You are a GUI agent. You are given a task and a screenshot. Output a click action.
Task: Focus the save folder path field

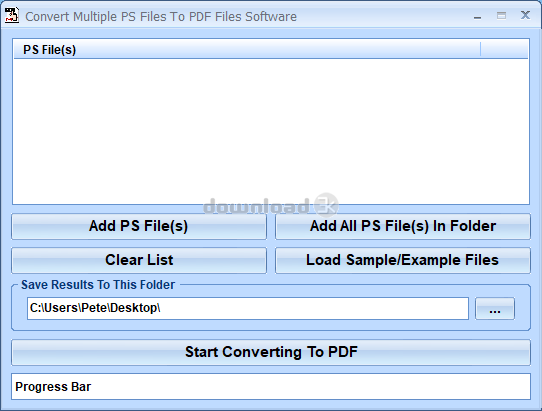coord(248,308)
